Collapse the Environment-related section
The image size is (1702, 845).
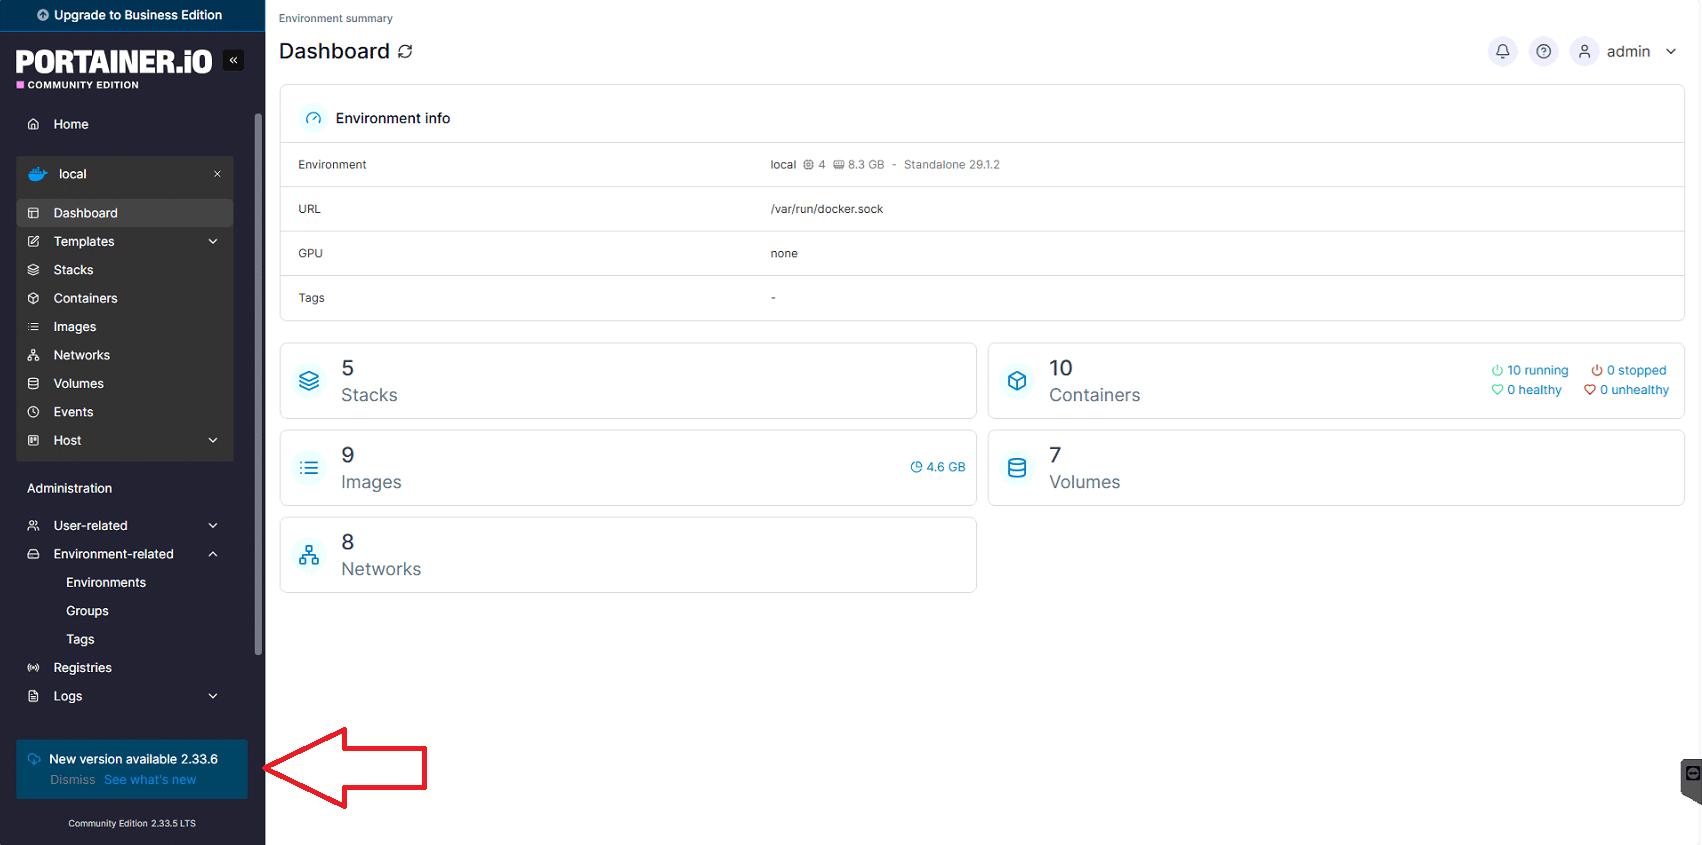click(213, 554)
